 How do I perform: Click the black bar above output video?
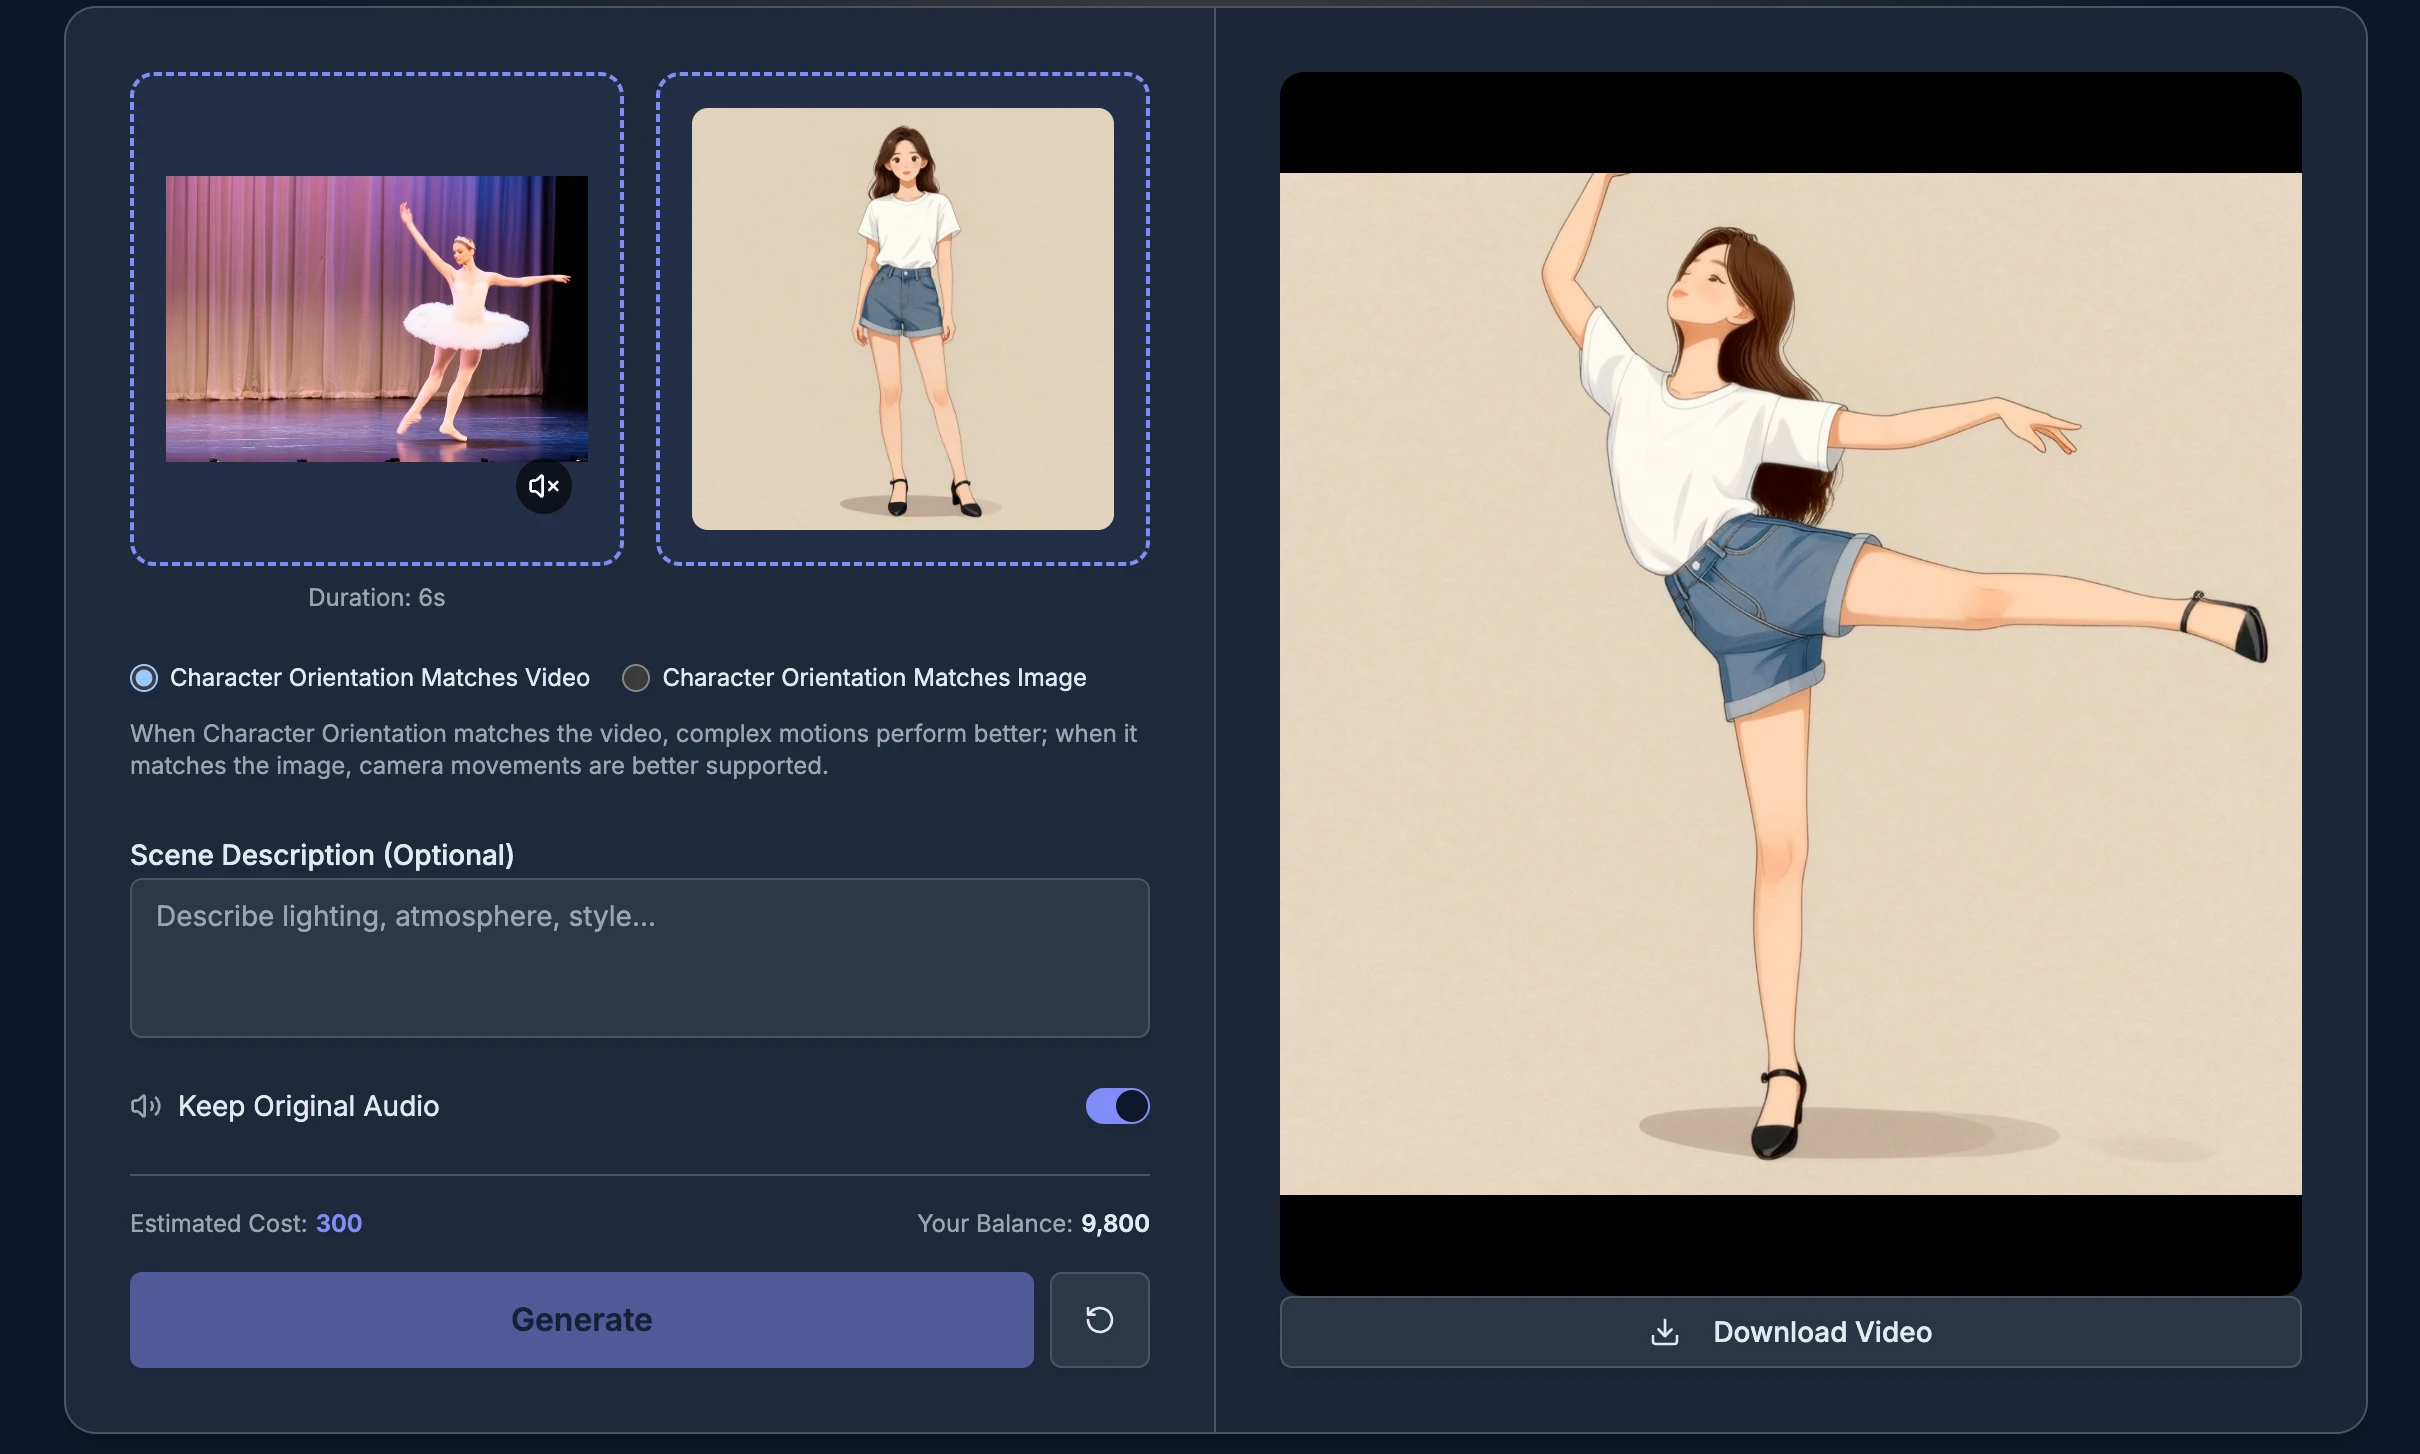[1790, 123]
